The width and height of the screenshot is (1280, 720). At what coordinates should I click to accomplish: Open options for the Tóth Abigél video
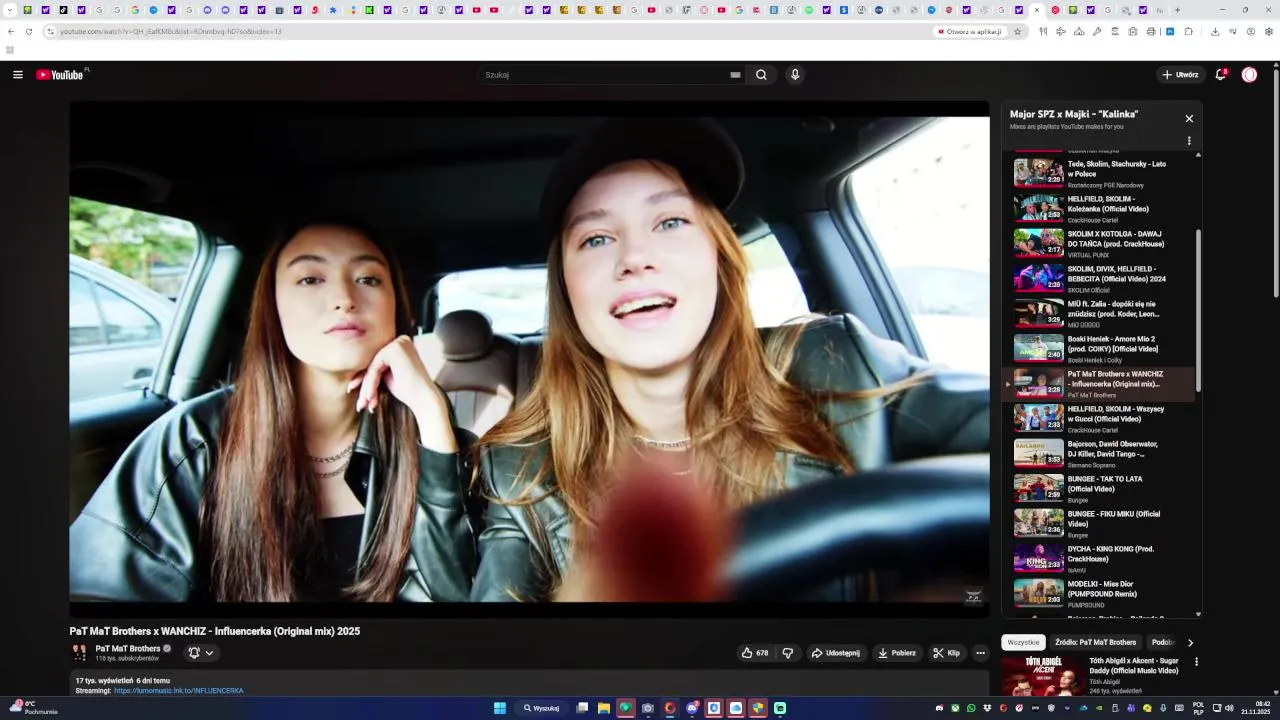click(1196, 662)
